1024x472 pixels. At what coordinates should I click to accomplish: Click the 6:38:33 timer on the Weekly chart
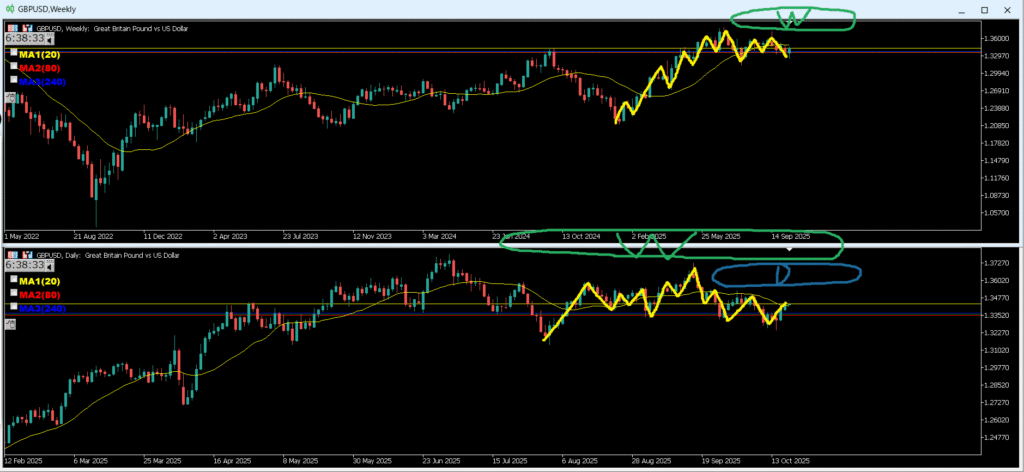click(26, 35)
